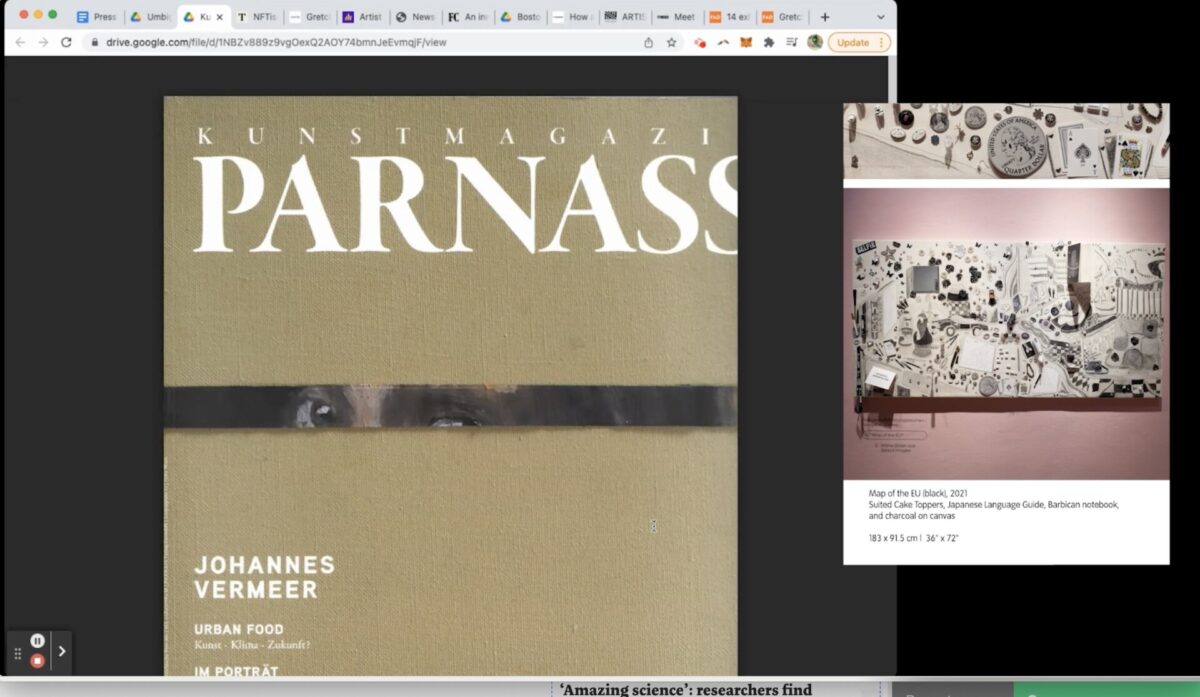Viewport: 1200px width, 697px height.
Task: Click the URBAN FOOD cover headline
Action: coord(239,630)
